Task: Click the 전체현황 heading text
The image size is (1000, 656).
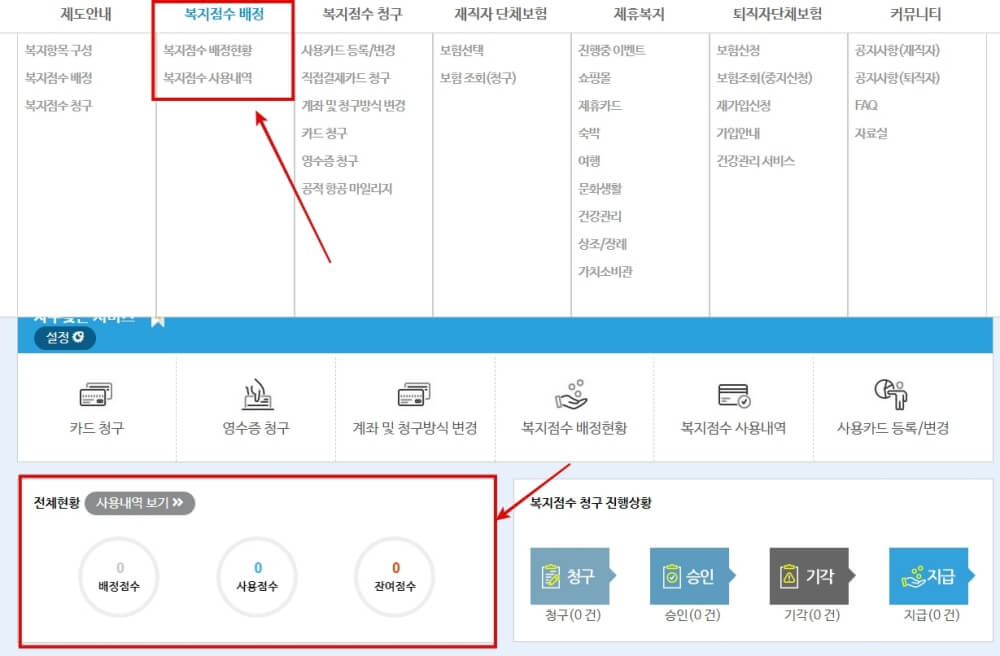Action: 57,503
